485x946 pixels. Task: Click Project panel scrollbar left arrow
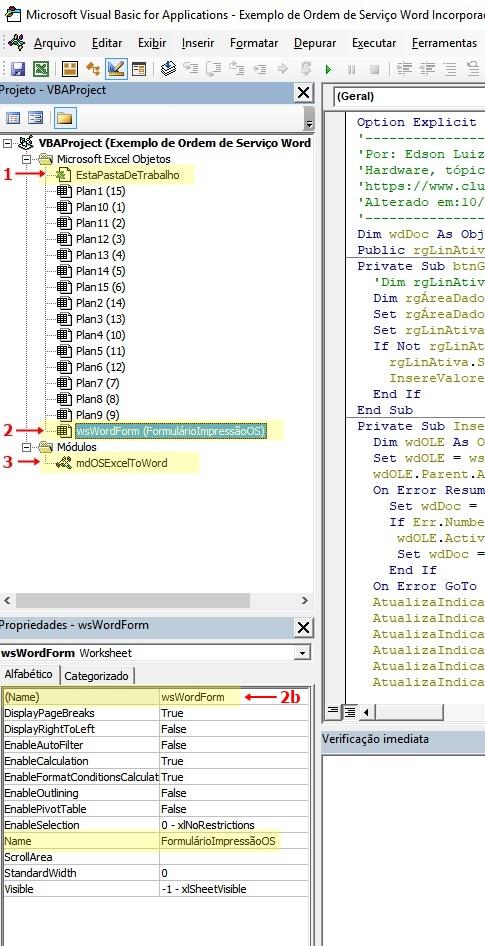click(7, 600)
